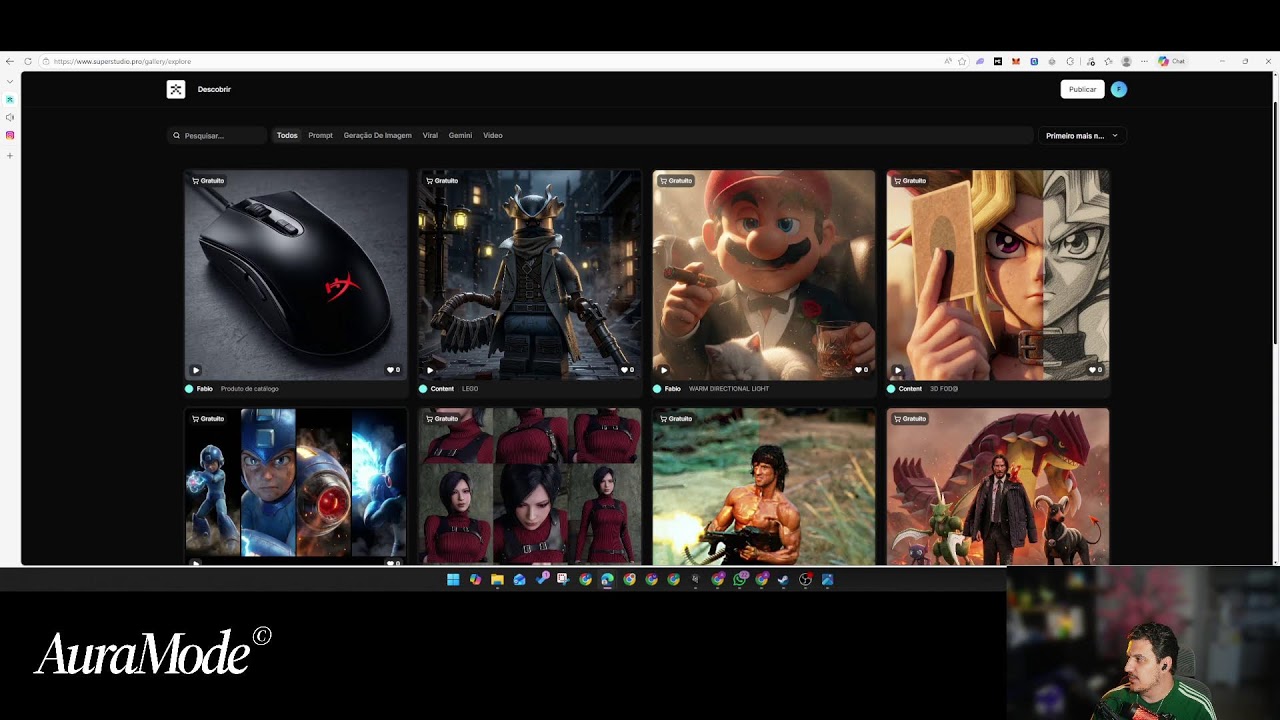Viewport: 1280px width, 720px height.
Task: Select the Prompt filter tab
Action: (x=320, y=135)
